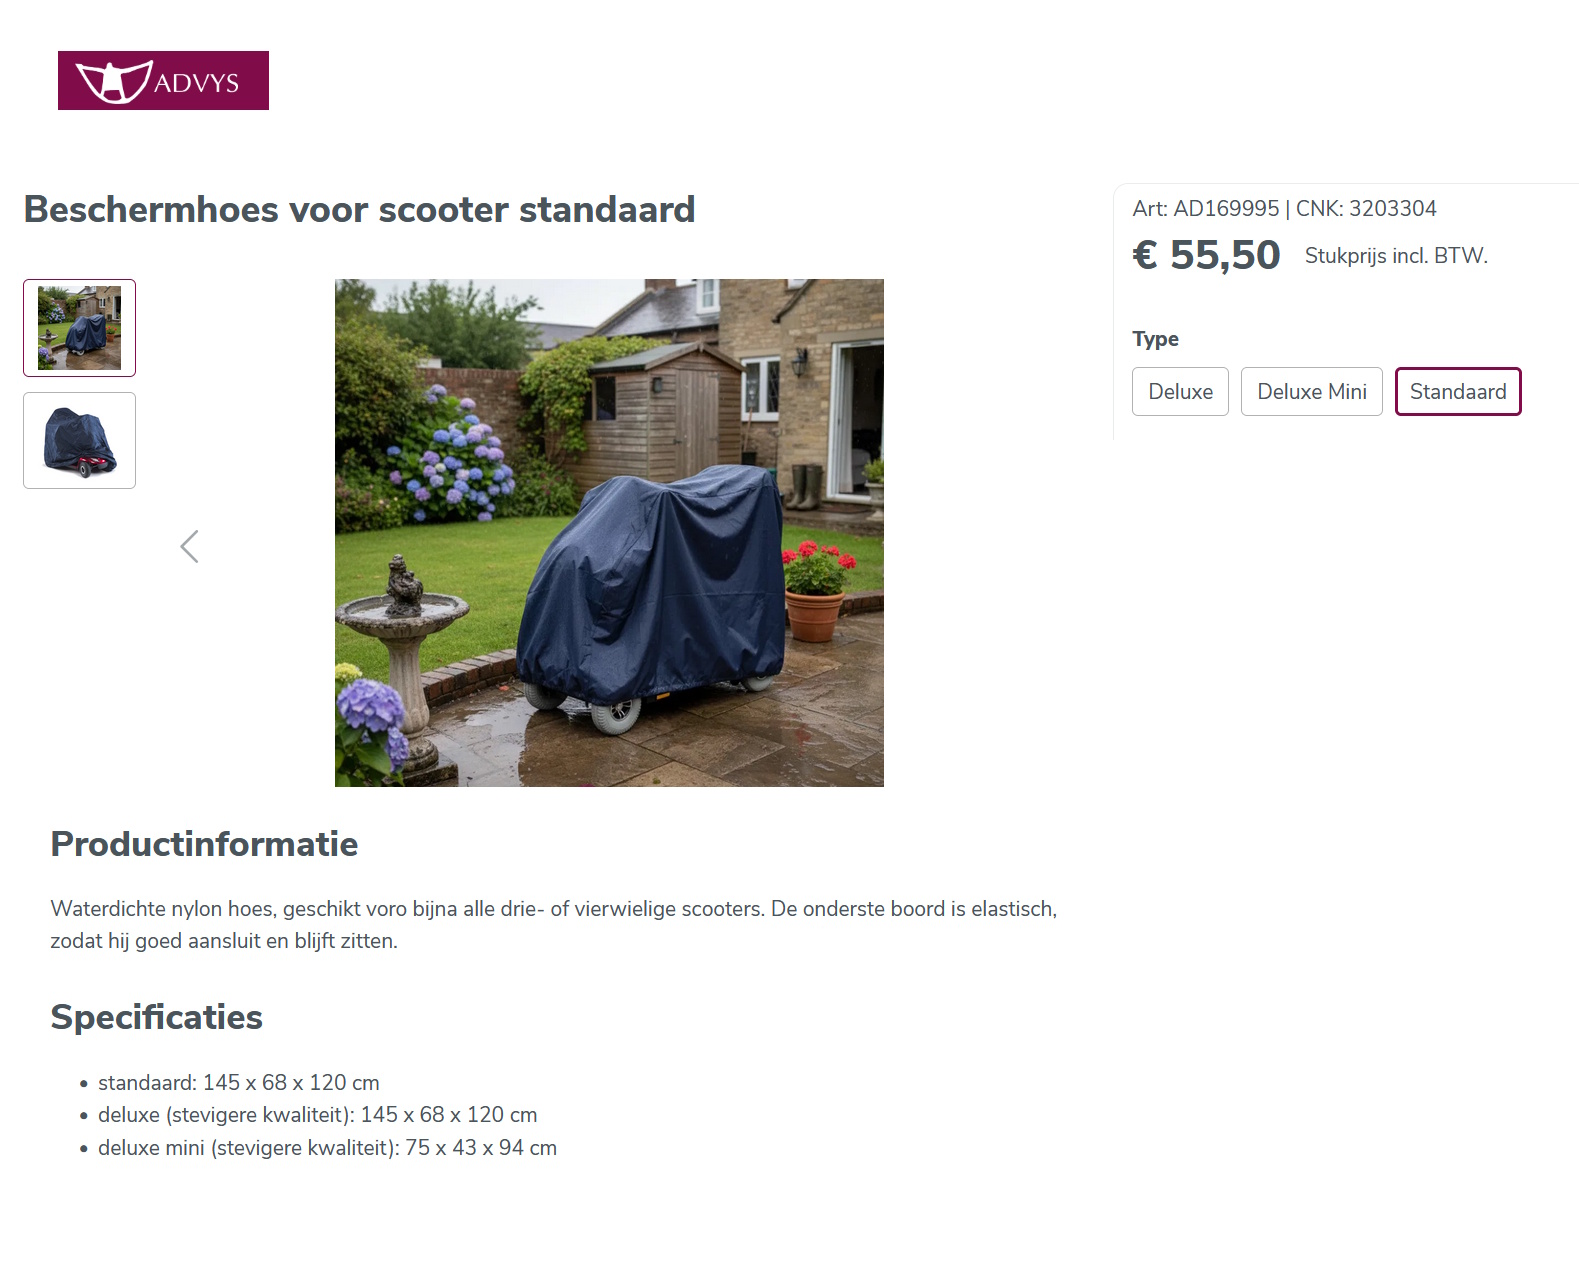Click the € 55,50 price
The width and height of the screenshot is (1579, 1285).
[1206, 255]
